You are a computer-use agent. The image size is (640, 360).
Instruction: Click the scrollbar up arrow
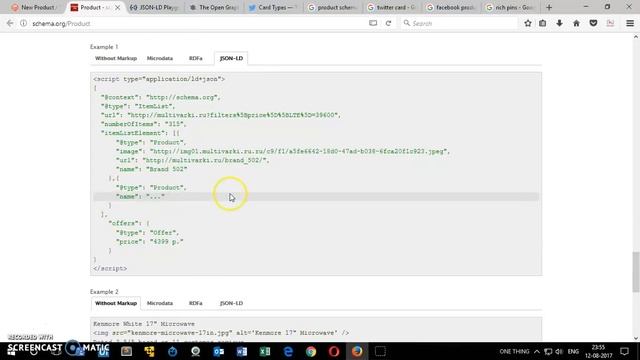636,37
